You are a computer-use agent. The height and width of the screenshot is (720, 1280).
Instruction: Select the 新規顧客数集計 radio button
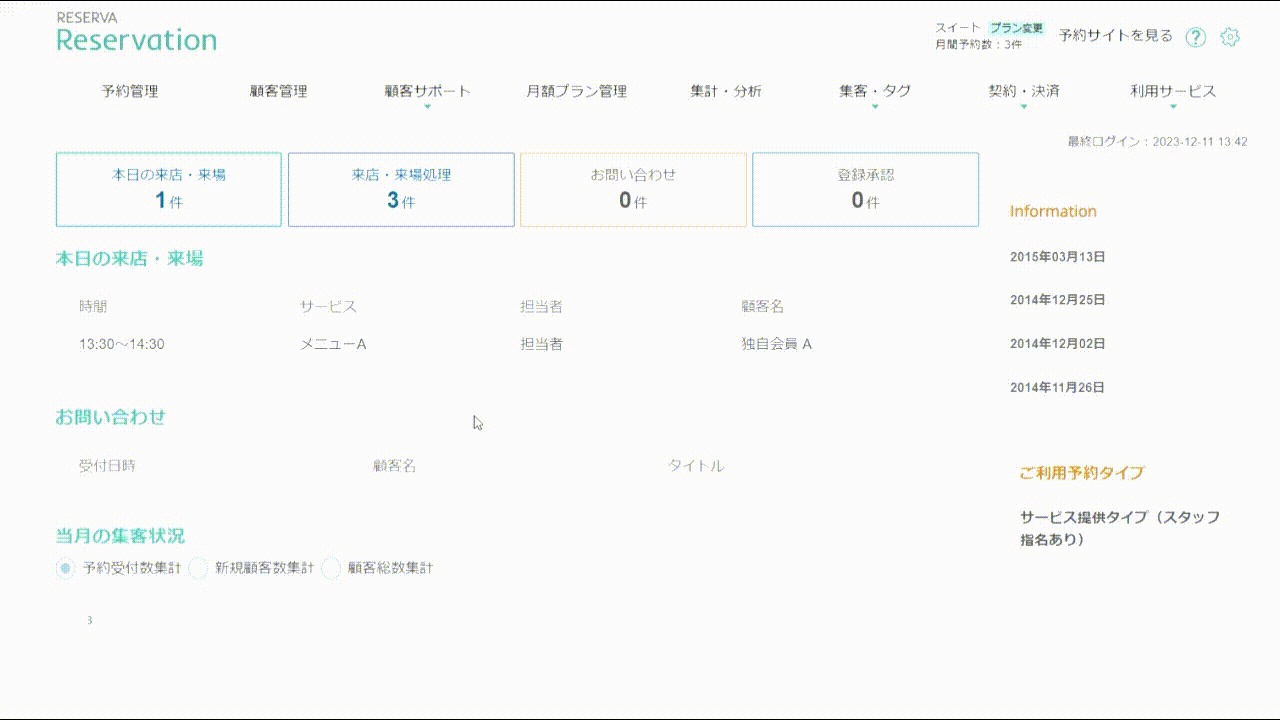(x=198, y=568)
